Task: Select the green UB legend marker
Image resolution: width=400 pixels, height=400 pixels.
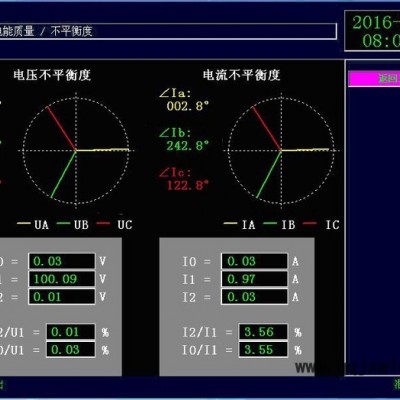Action: point(63,223)
